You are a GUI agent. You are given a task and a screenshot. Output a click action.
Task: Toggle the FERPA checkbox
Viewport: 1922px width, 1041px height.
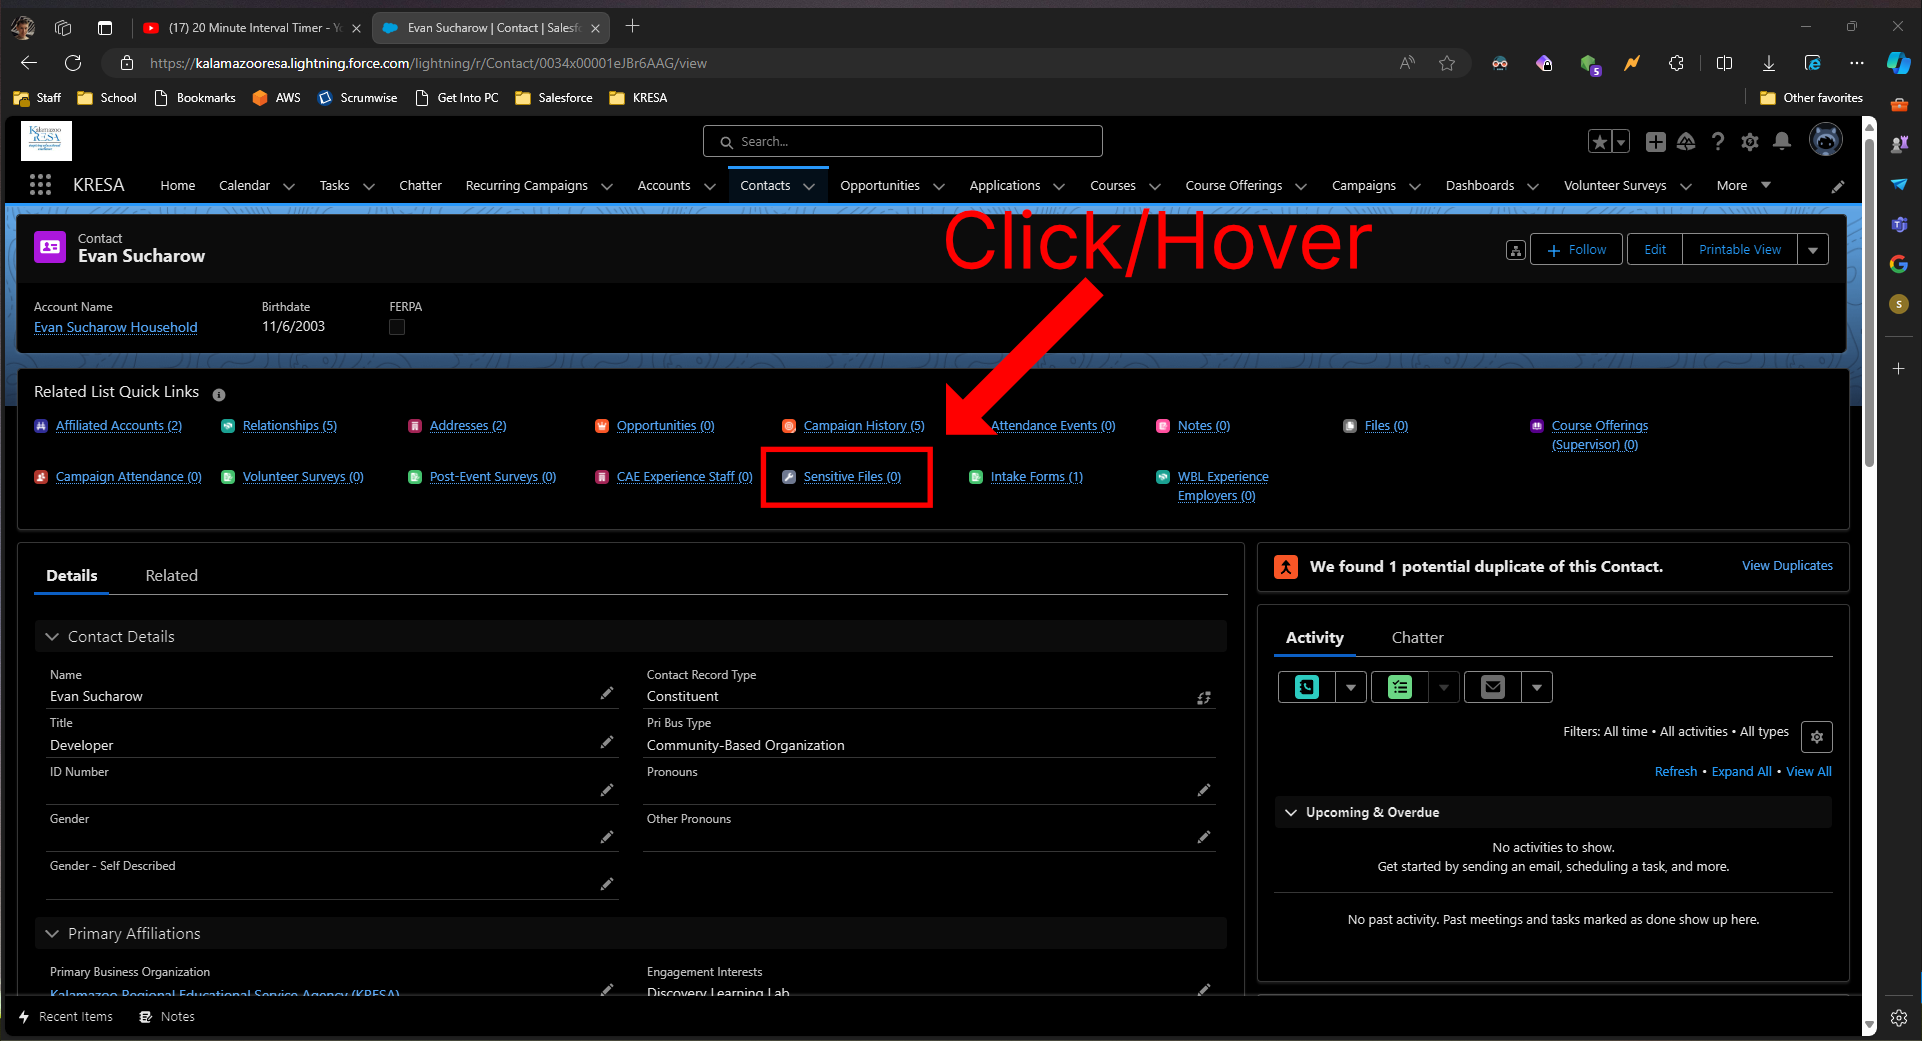[397, 327]
